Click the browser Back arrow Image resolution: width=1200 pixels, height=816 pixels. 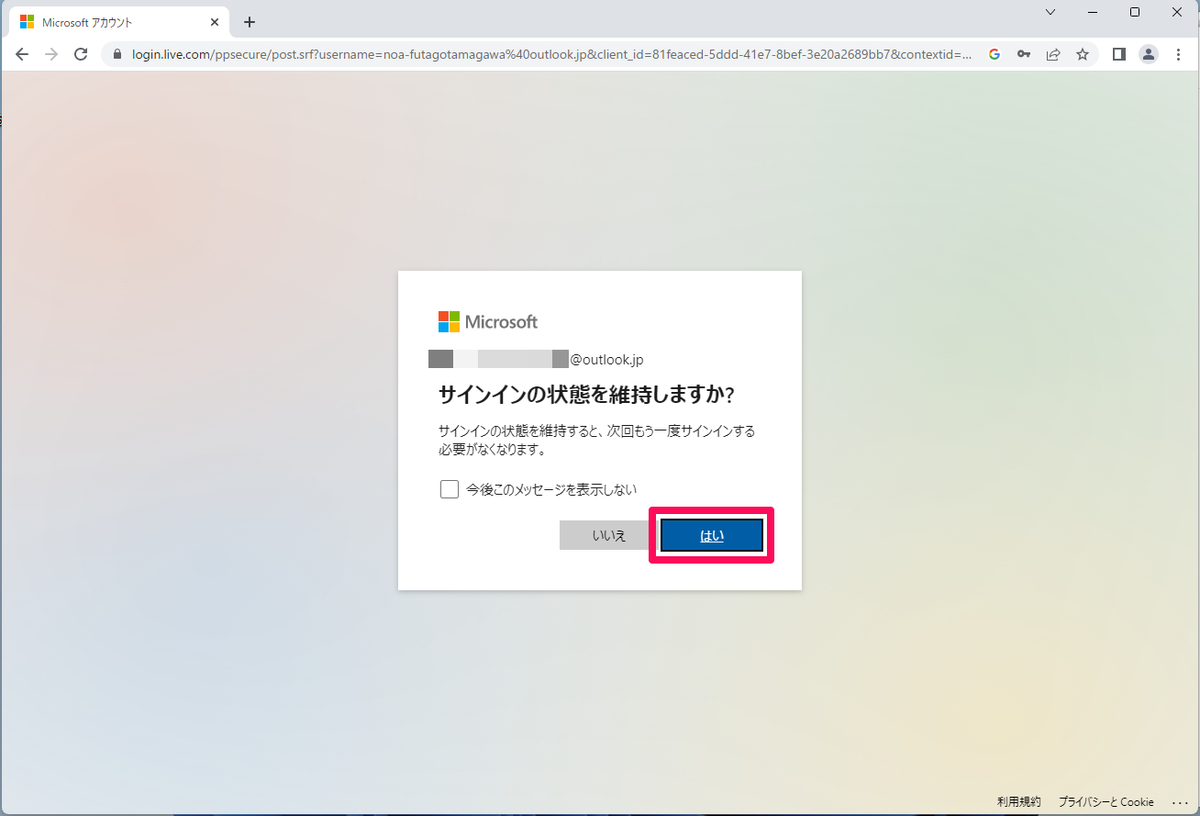(x=23, y=54)
